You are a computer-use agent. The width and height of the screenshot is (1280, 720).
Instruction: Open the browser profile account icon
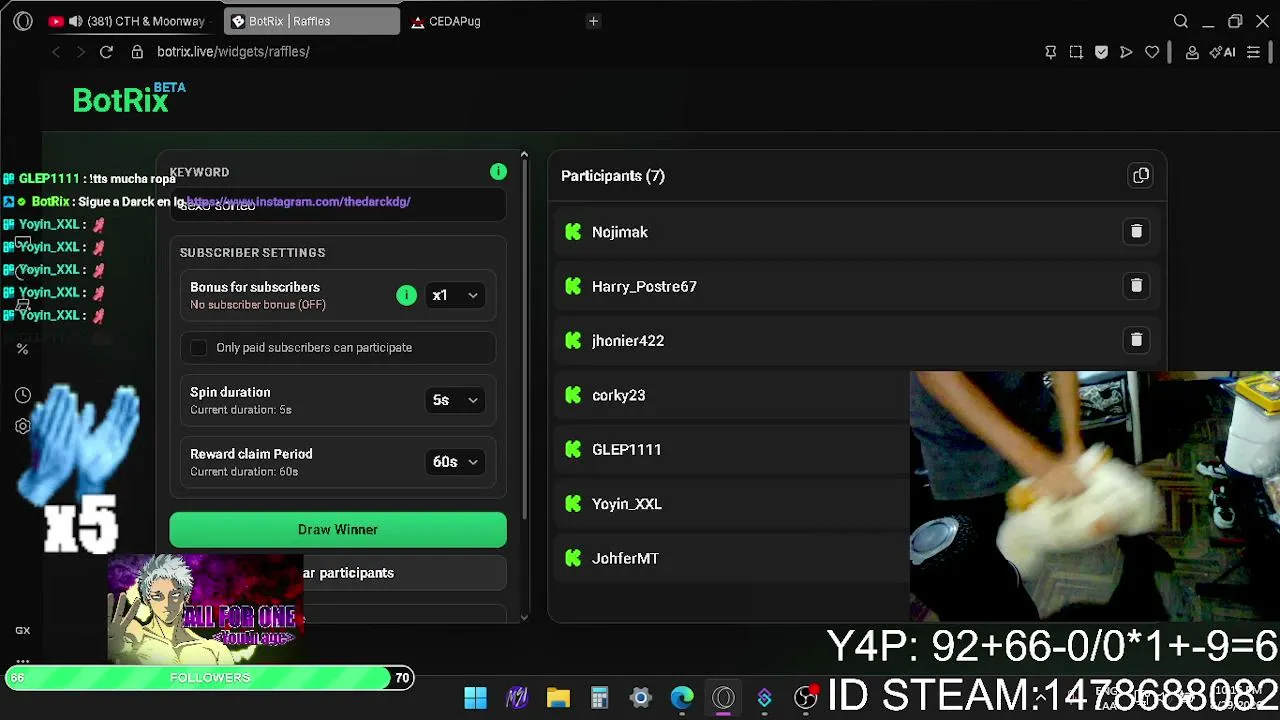(x=1192, y=52)
